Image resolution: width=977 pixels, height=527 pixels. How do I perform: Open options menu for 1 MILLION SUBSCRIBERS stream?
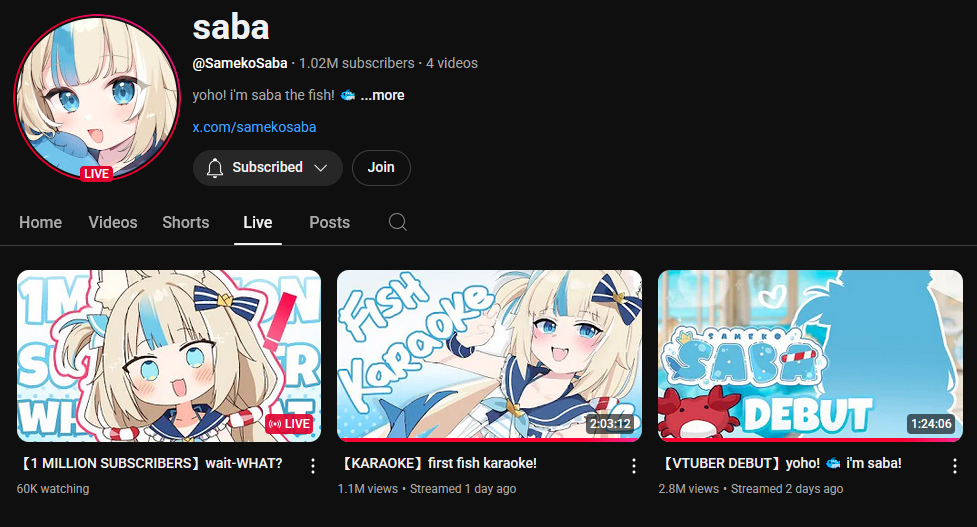tap(313, 466)
